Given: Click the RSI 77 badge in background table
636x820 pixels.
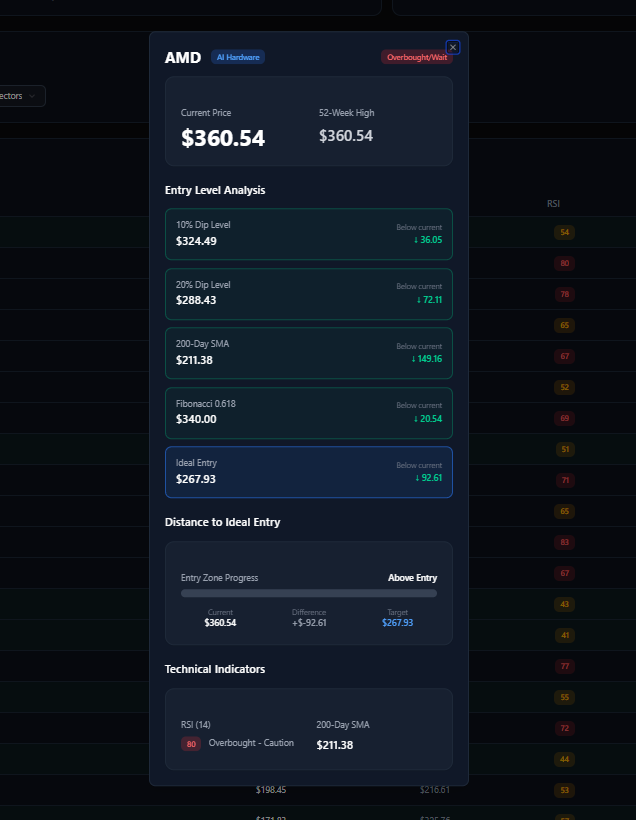Looking at the screenshot, I should click(x=565, y=666).
